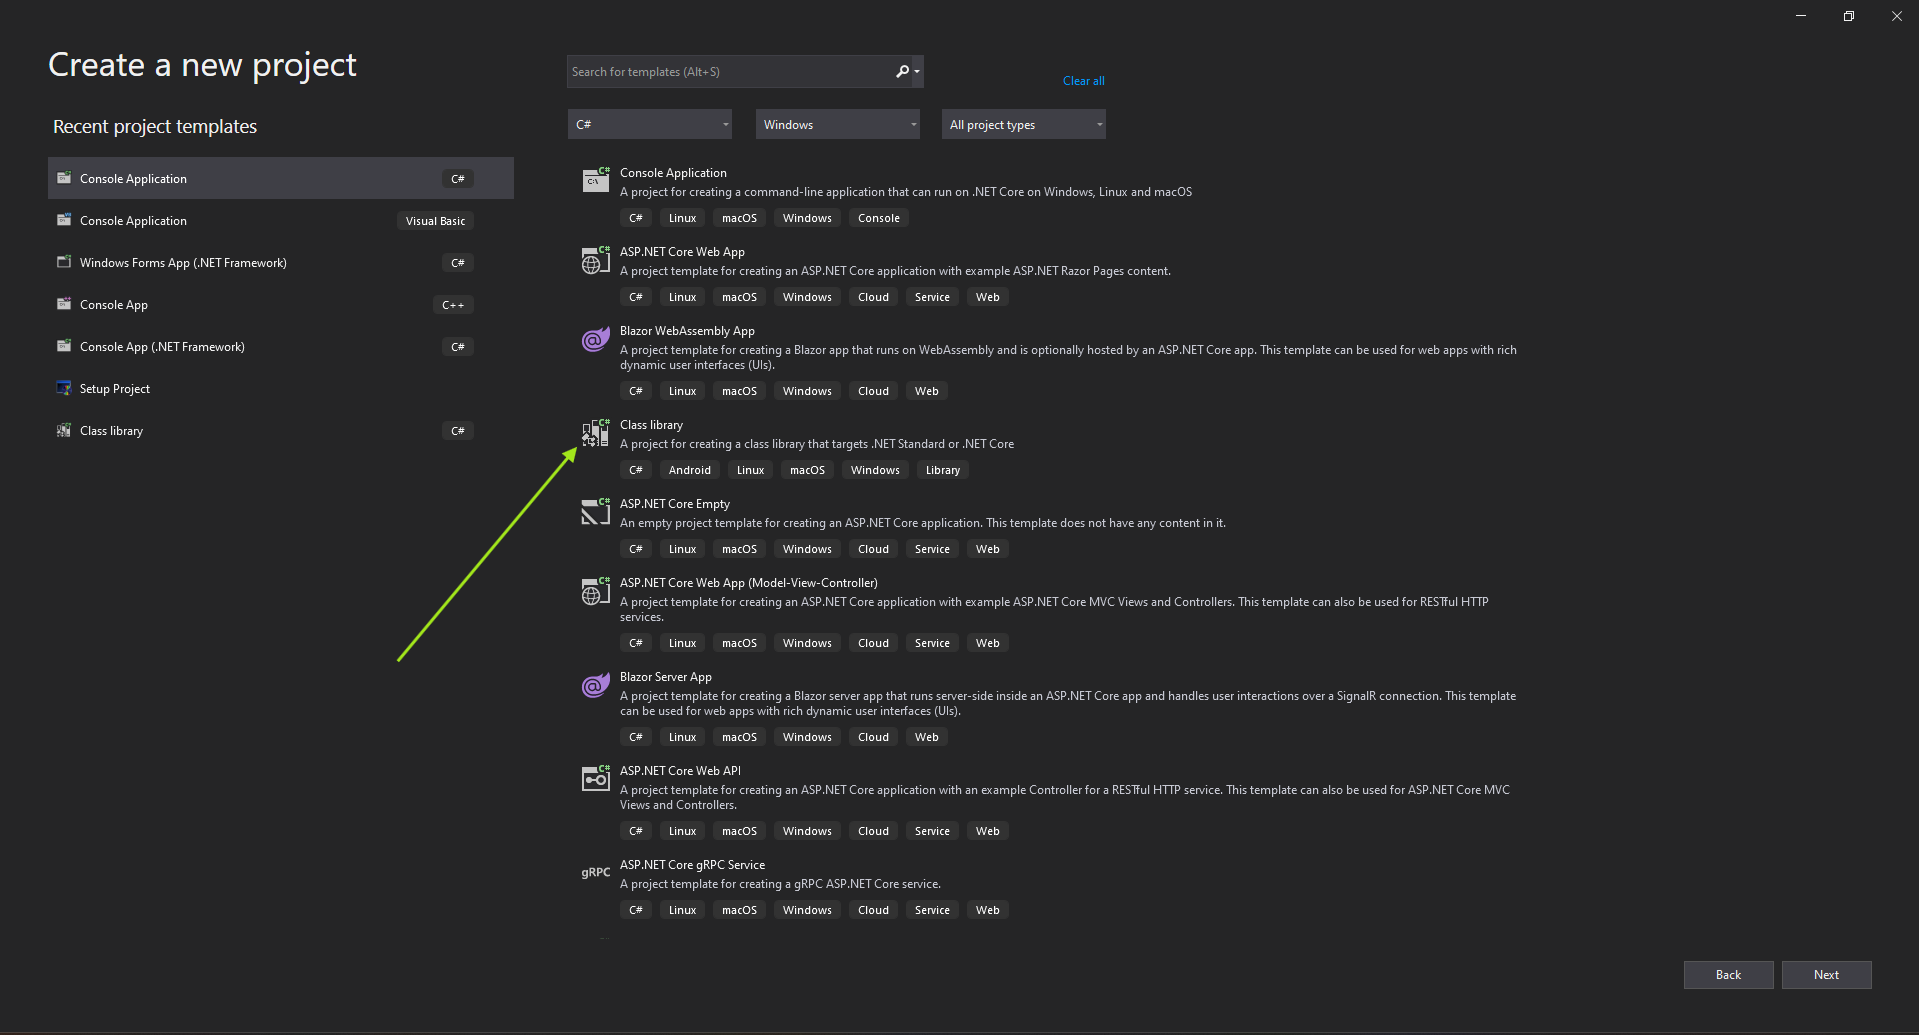
Task: Click the ASP.NET Core Web API icon
Action: coord(596,778)
